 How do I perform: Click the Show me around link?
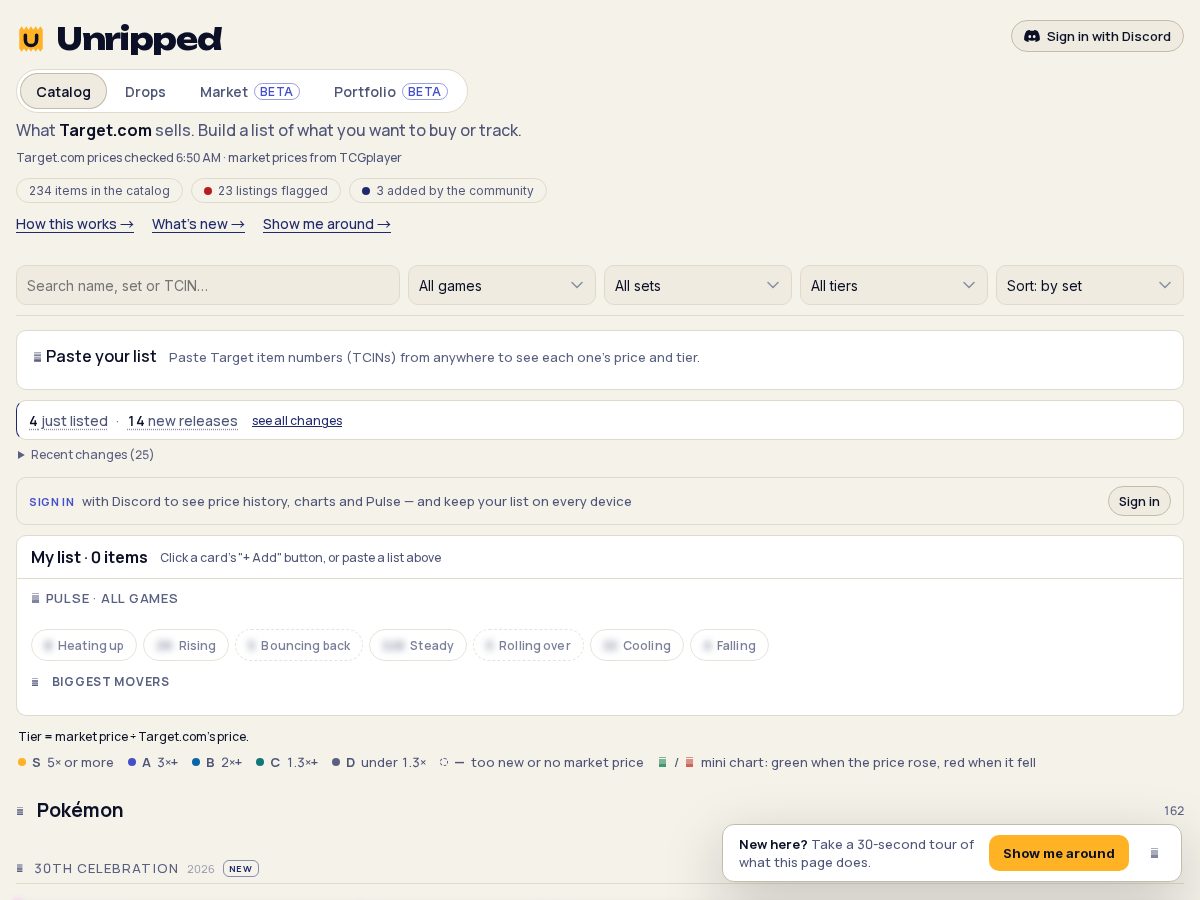(327, 224)
